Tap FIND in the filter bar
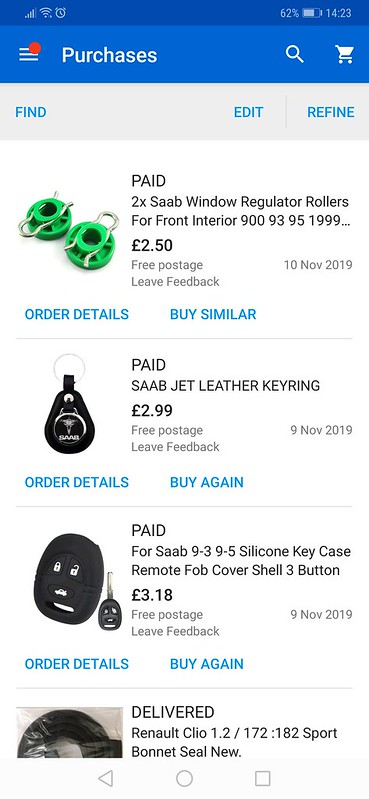The width and height of the screenshot is (369, 799). click(31, 112)
